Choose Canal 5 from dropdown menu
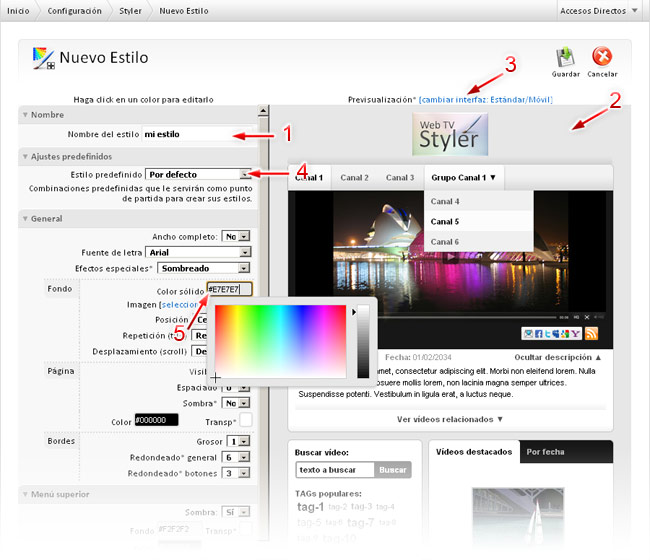This screenshot has height=560, width=650. 478,221
